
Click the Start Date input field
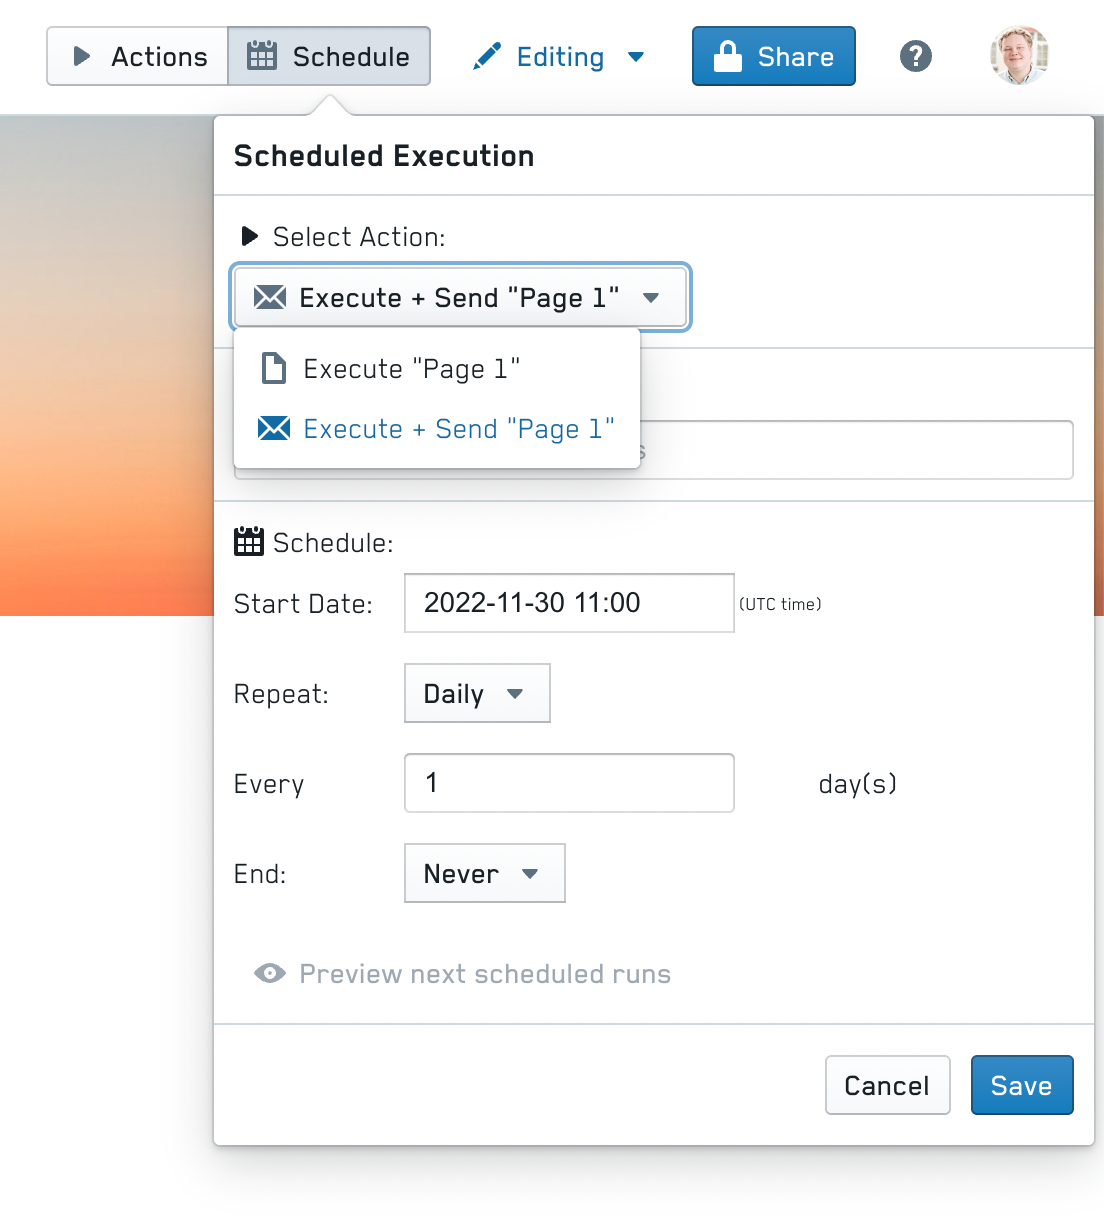pyautogui.click(x=569, y=603)
